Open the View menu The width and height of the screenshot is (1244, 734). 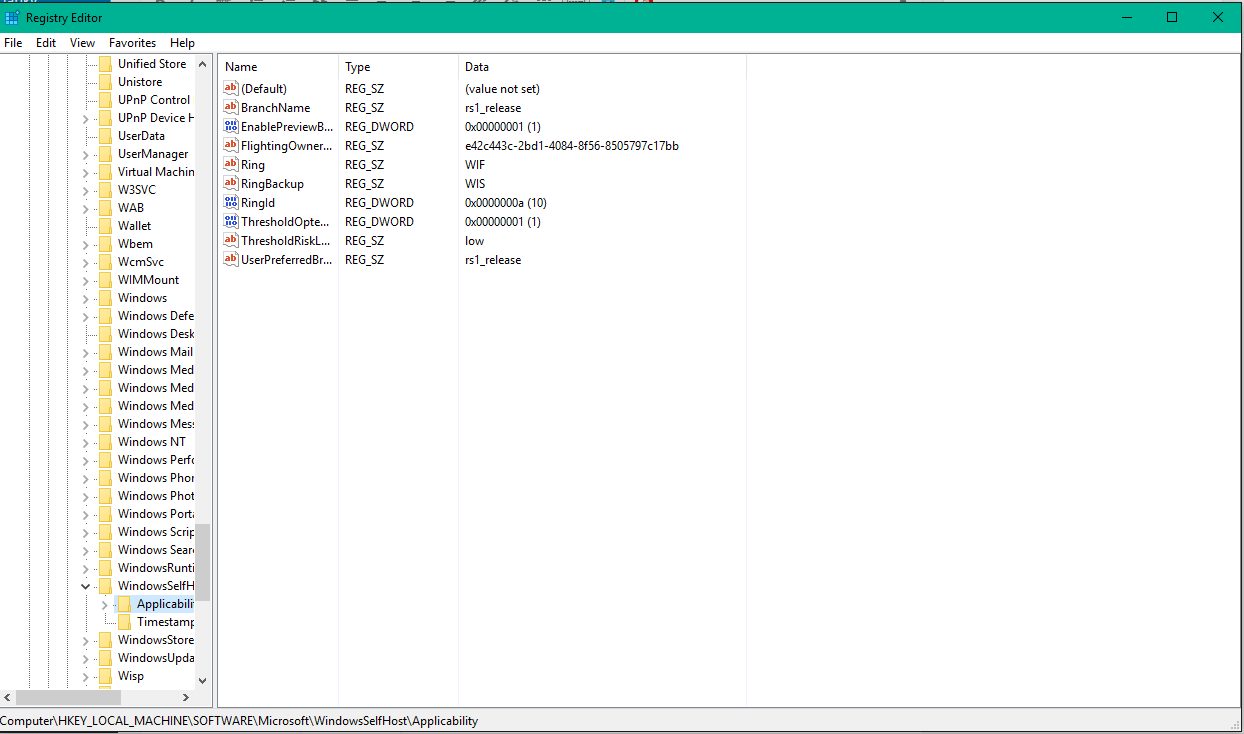(x=83, y=43)
